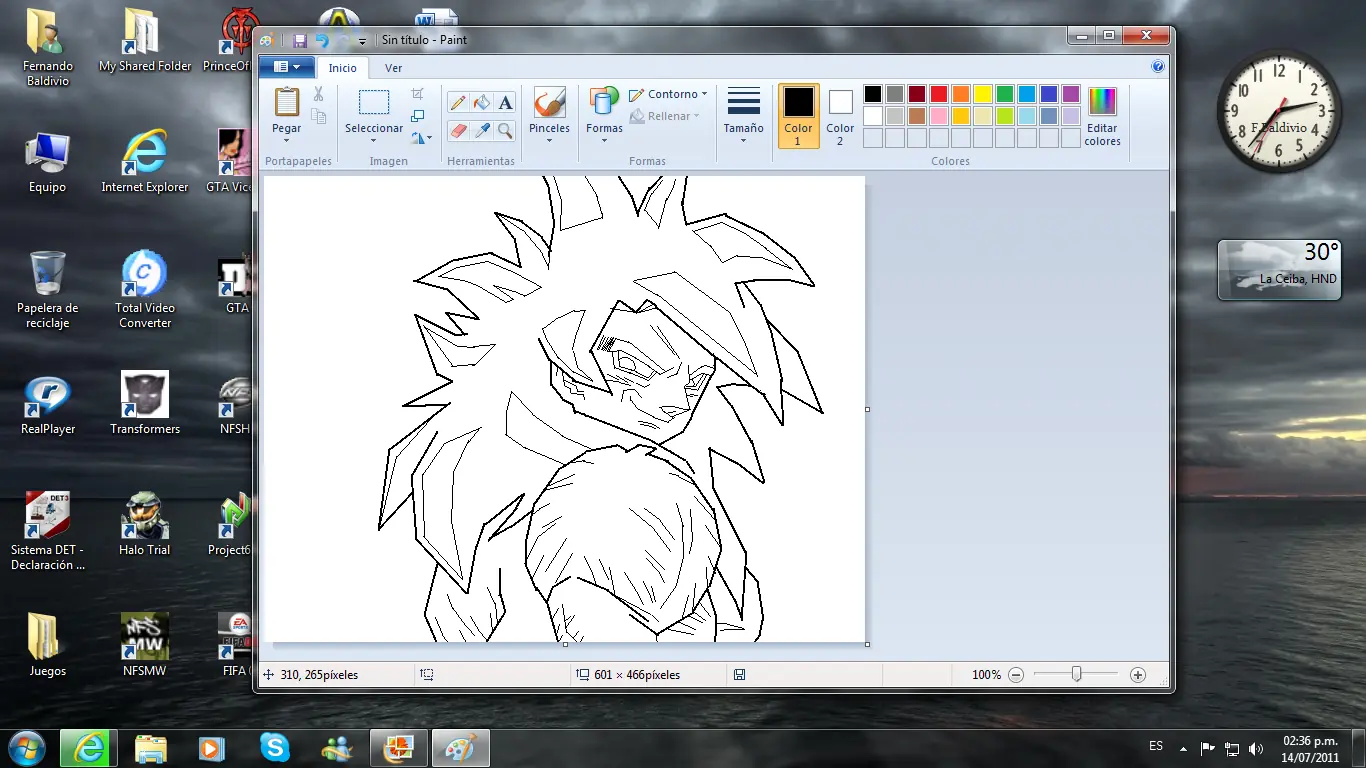Expand the Pinceles dropdown arrow

(x=549, y=141)
